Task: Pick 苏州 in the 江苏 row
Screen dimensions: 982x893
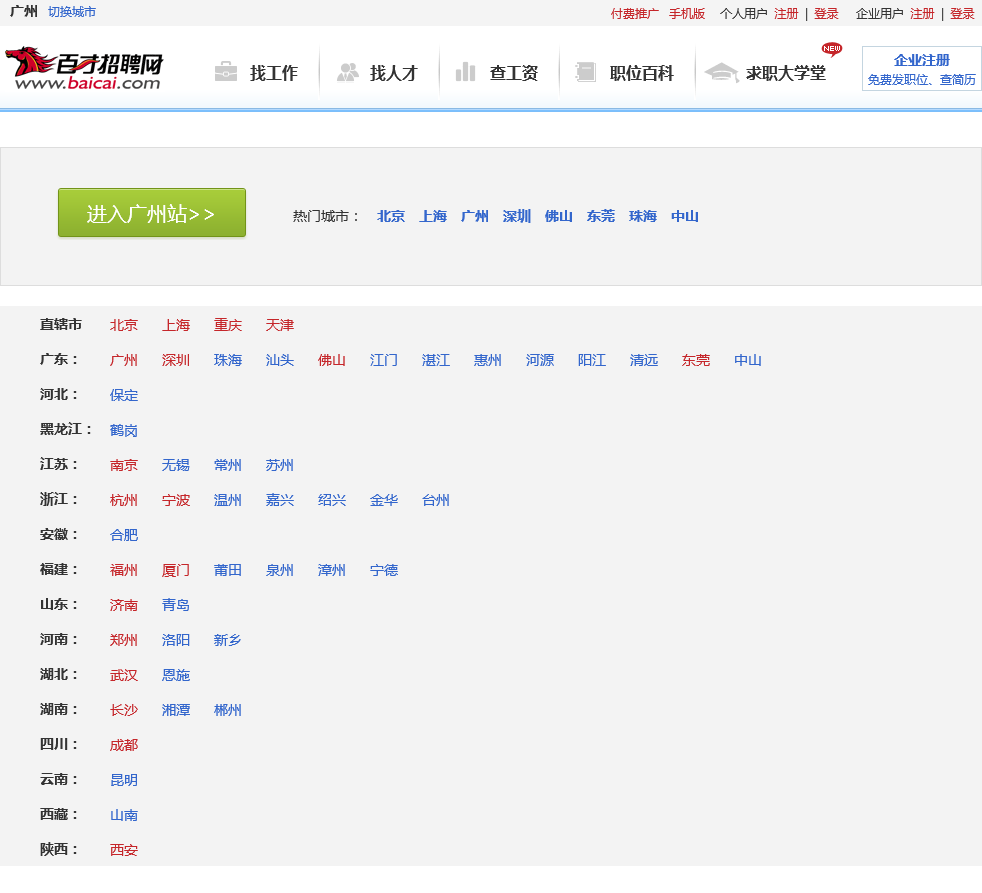Action: pos(279,465)
